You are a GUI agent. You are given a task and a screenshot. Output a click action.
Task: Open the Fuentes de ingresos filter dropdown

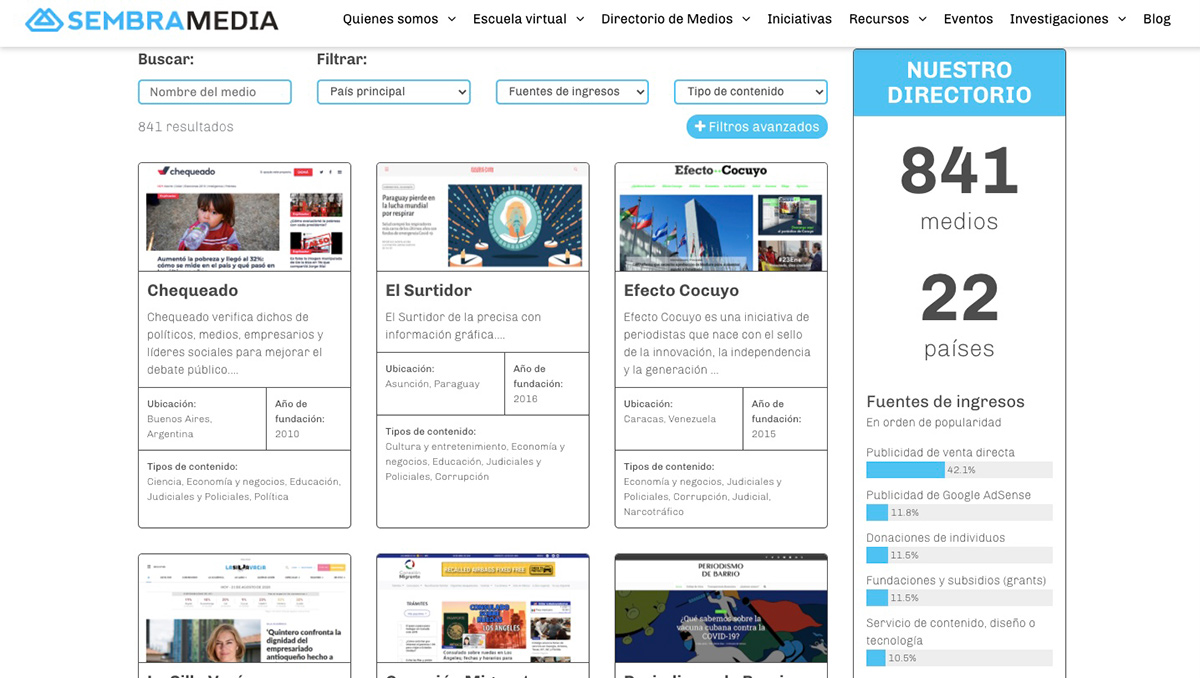[x=572, y=91]
